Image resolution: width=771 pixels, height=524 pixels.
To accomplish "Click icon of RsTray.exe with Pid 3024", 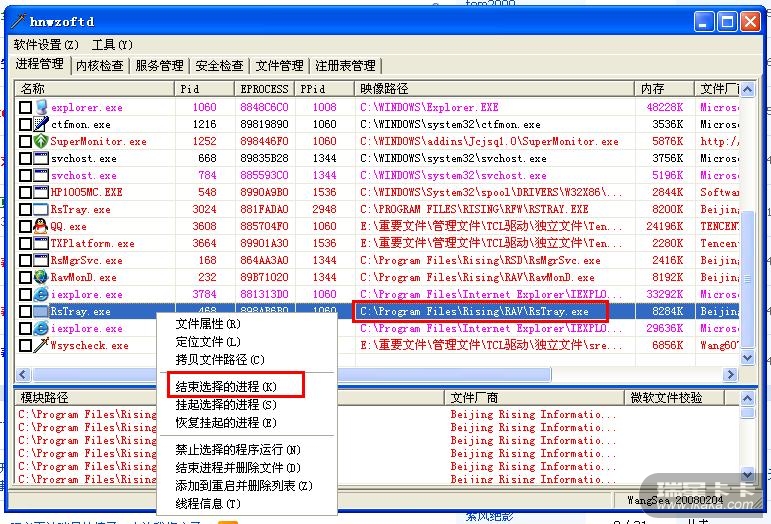I will [41, 209].
